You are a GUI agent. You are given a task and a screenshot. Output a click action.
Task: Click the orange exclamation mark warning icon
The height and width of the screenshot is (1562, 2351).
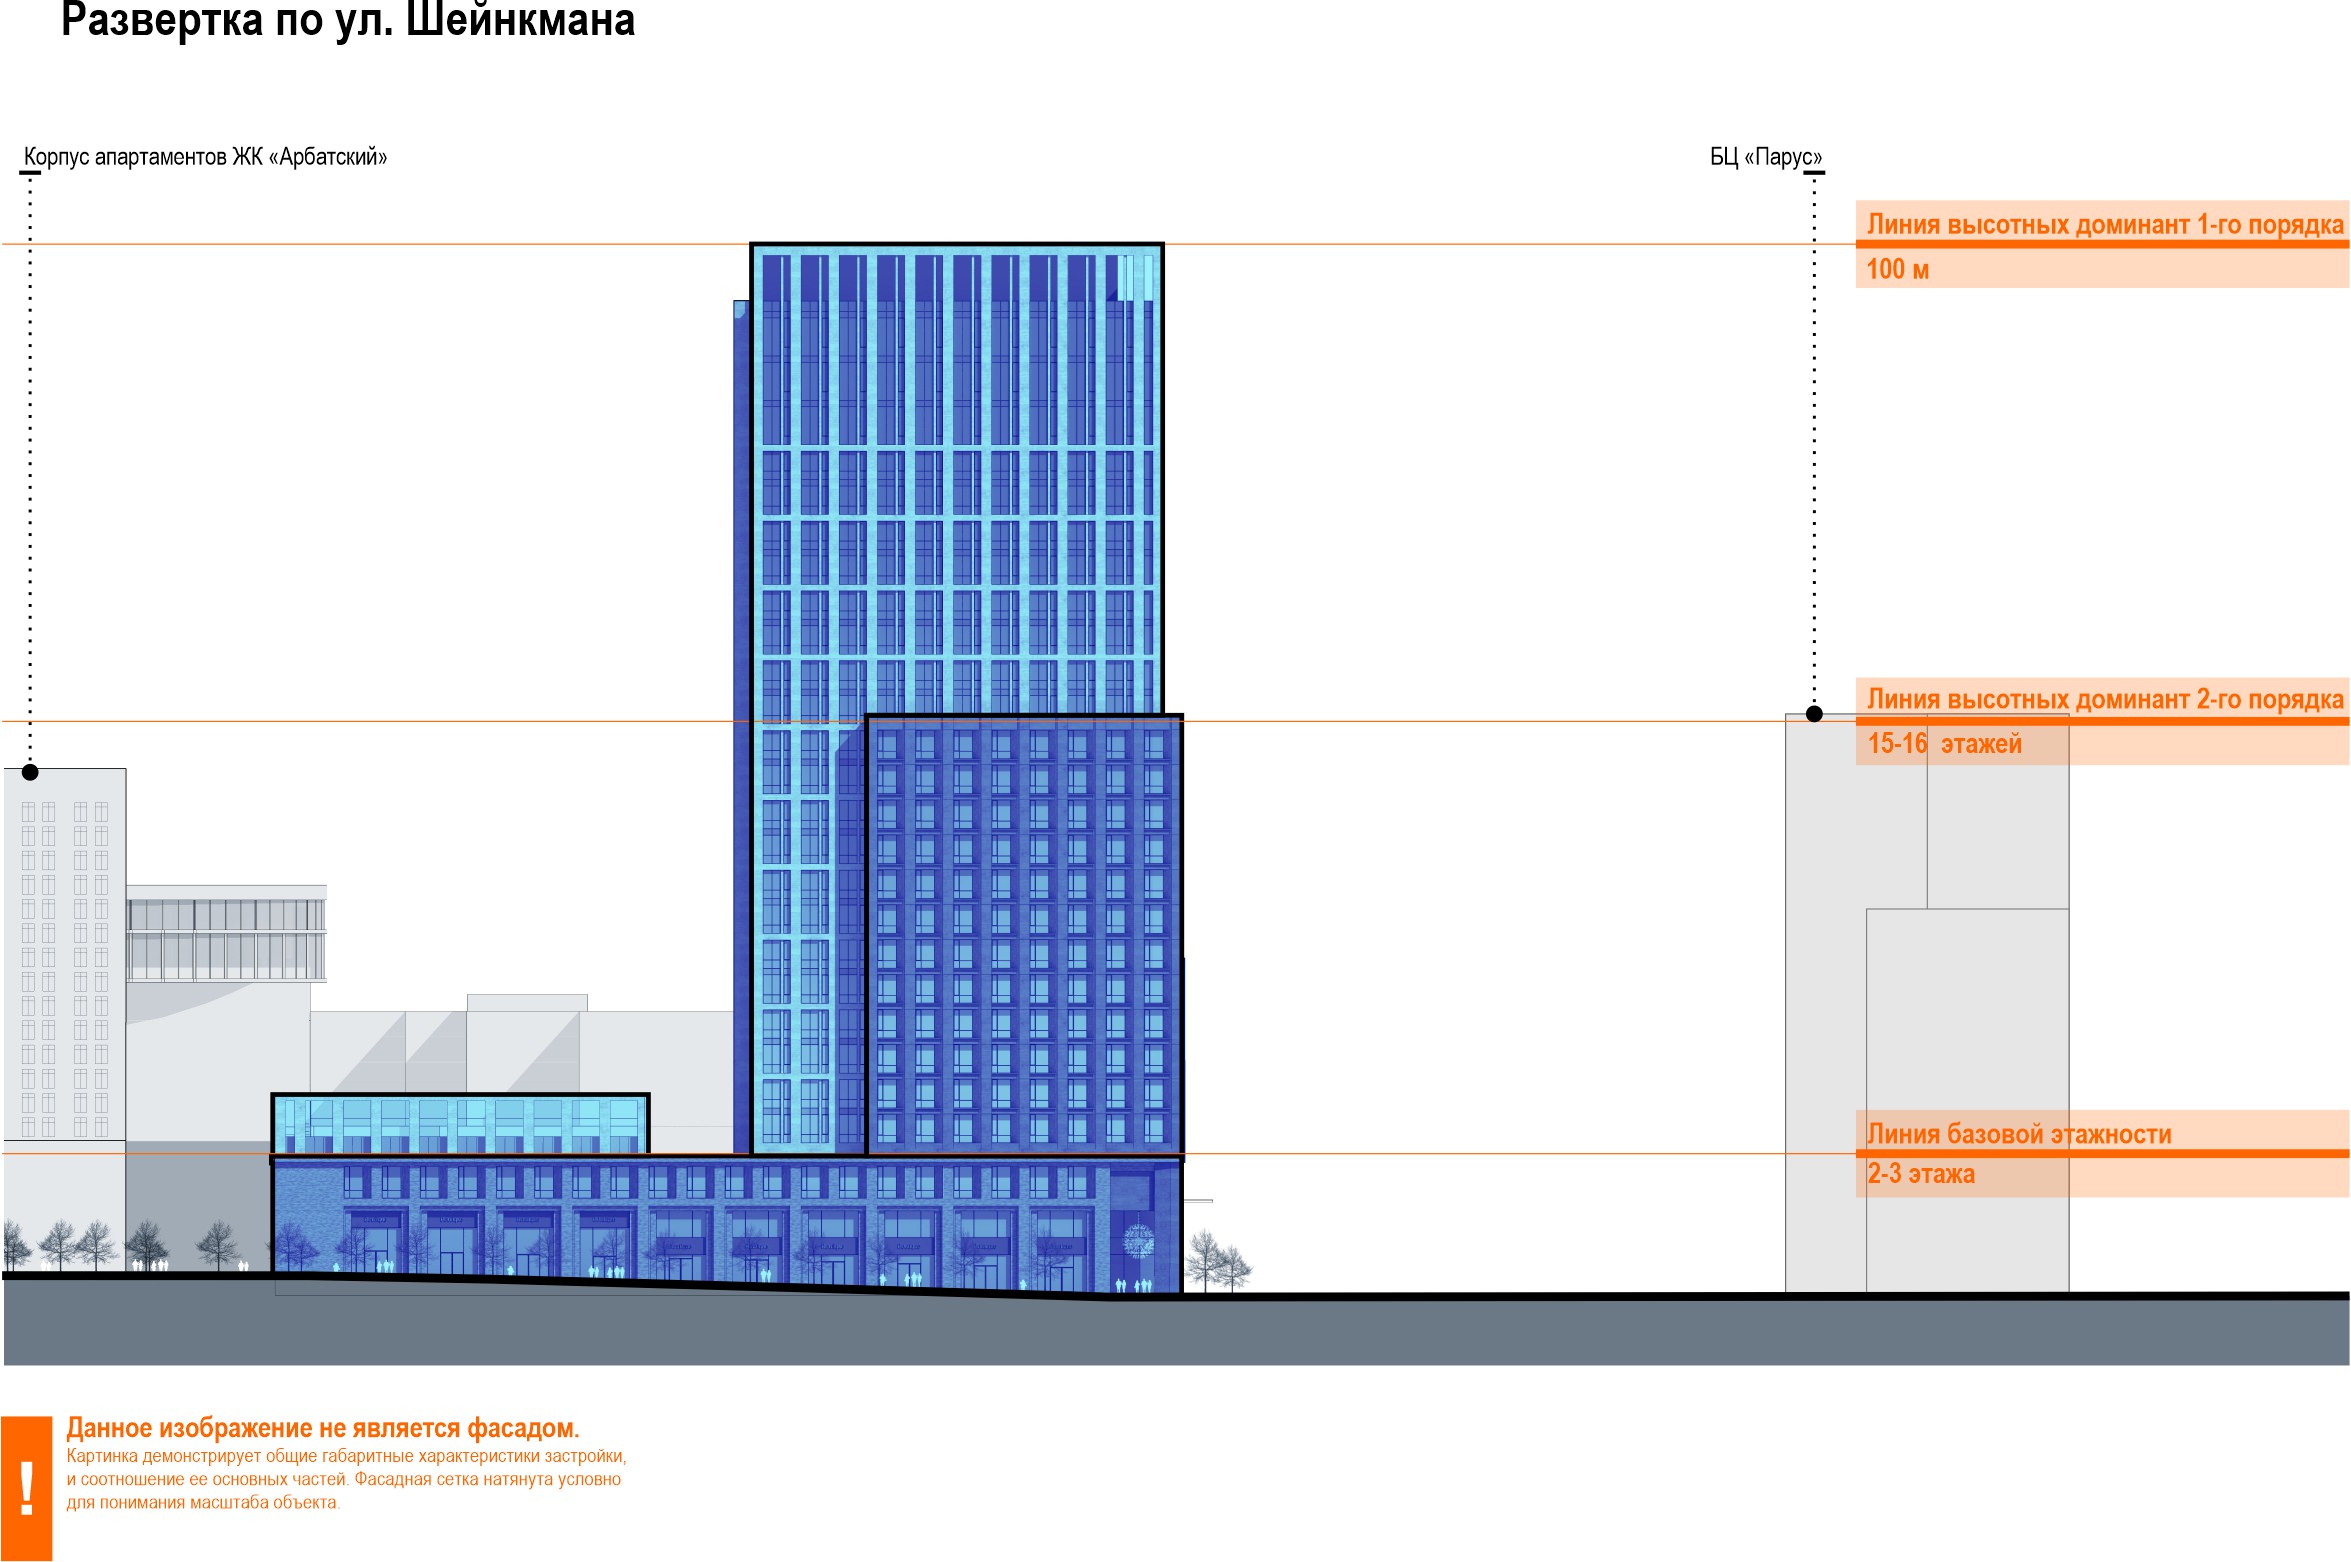tap(26, 1487)
